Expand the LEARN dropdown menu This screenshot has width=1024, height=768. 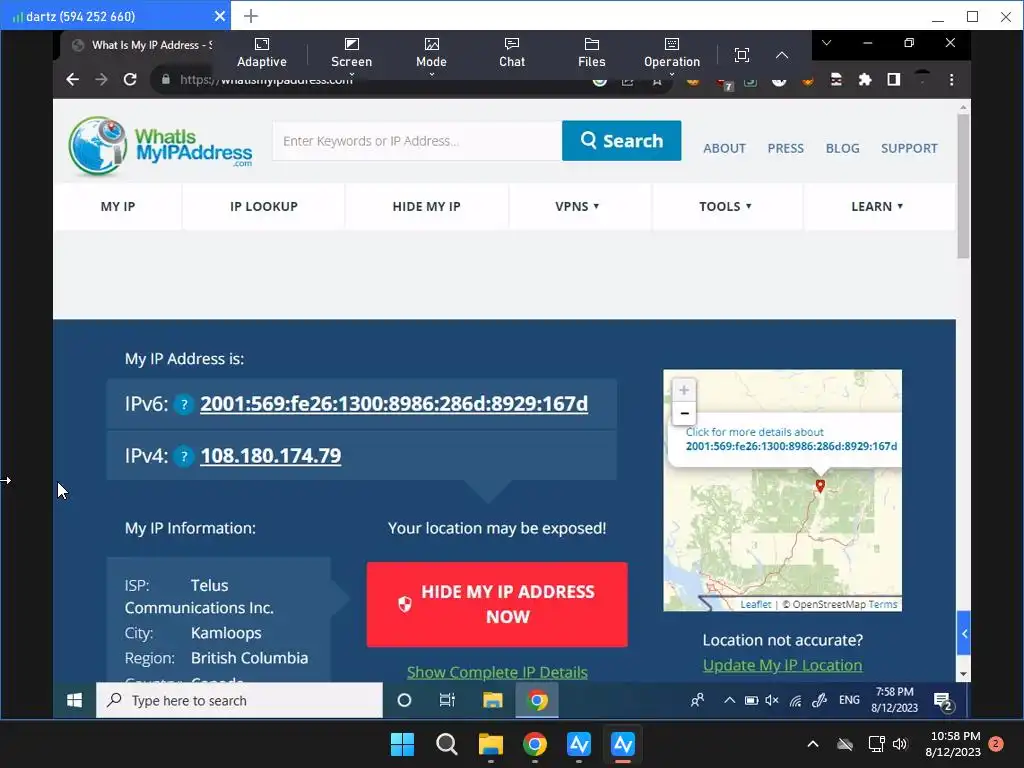coord(877,206)
